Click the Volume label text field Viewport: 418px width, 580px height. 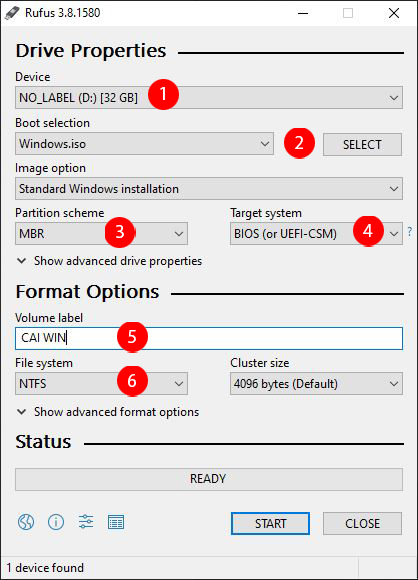click(x=209, y=338)
